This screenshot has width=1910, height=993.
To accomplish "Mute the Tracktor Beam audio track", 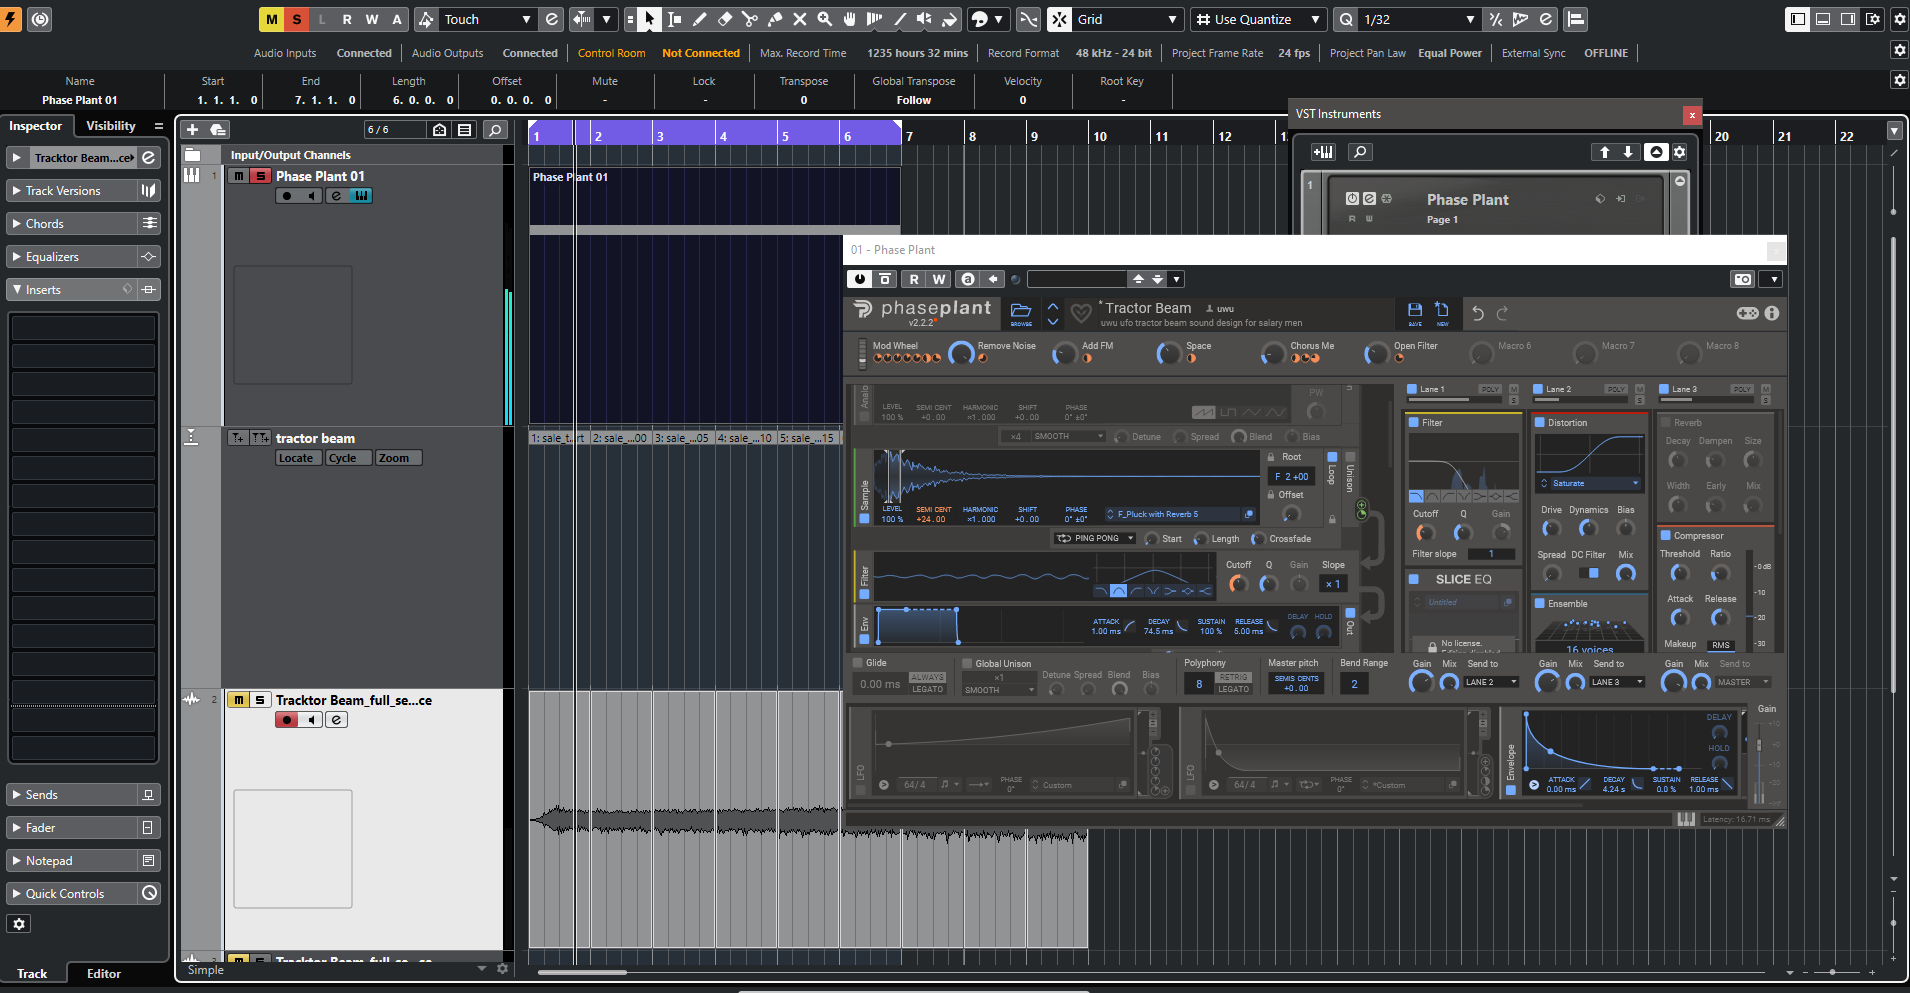I will point(238,700).
